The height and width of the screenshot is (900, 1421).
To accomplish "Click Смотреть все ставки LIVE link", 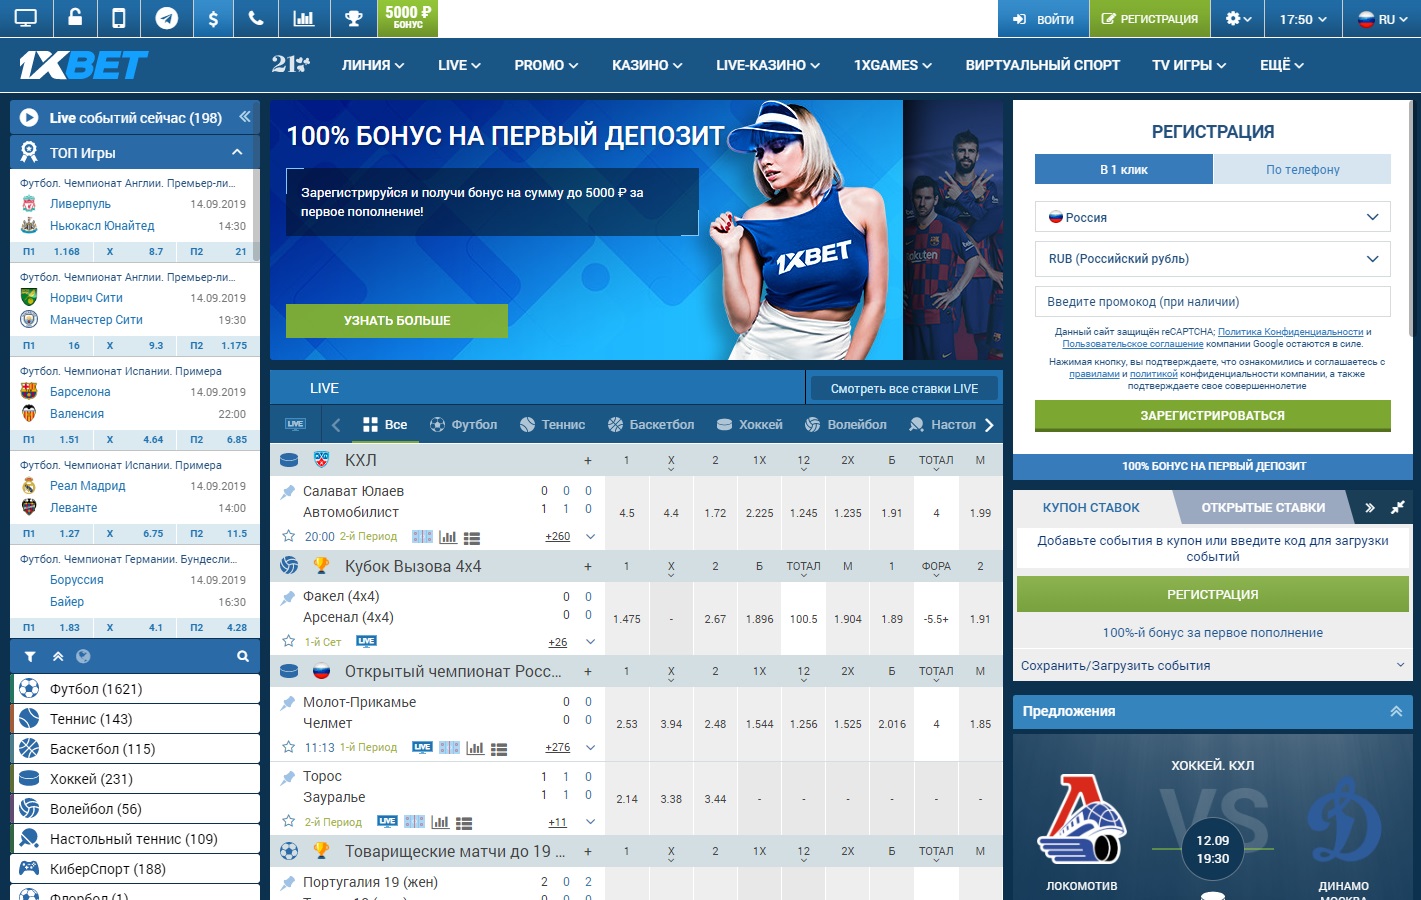I will (903, 387).
